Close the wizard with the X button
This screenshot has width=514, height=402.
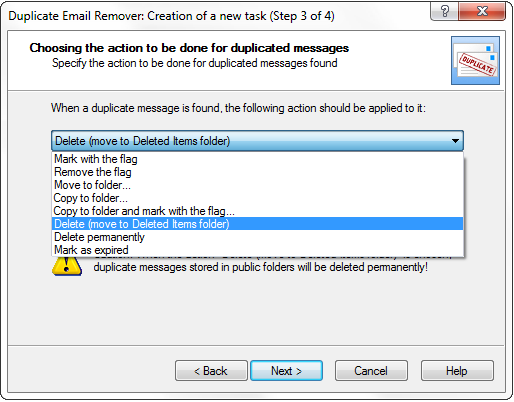pyautogui.click(x=482, y=11)
